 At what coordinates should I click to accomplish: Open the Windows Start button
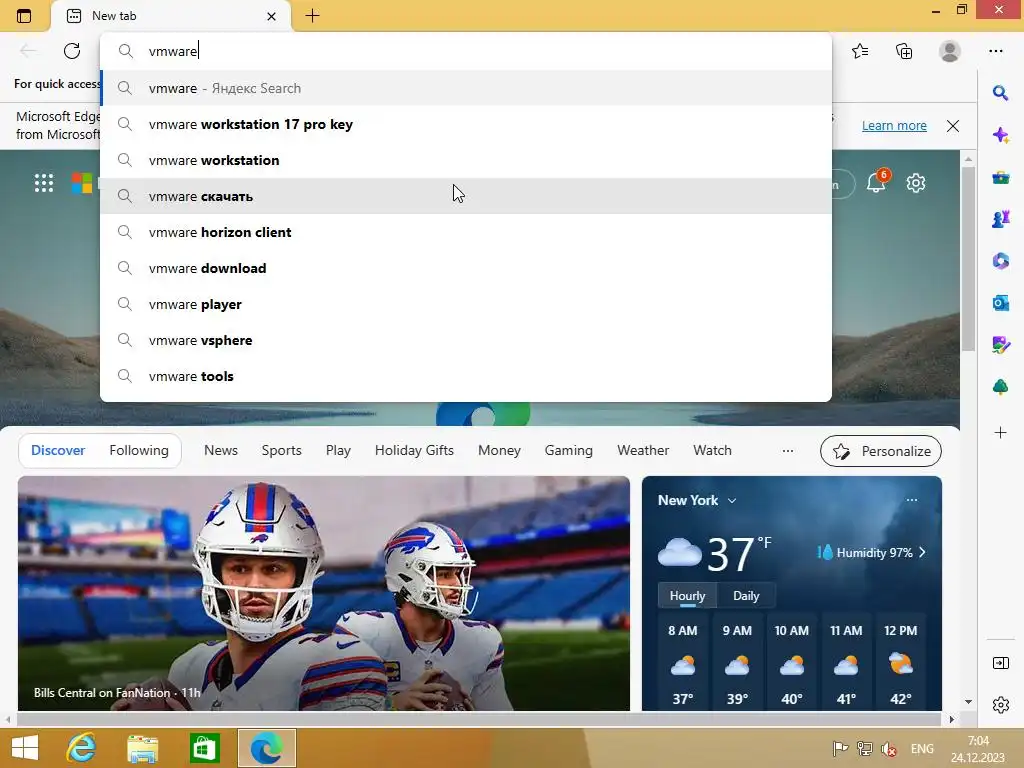click(x=25, y=748)
